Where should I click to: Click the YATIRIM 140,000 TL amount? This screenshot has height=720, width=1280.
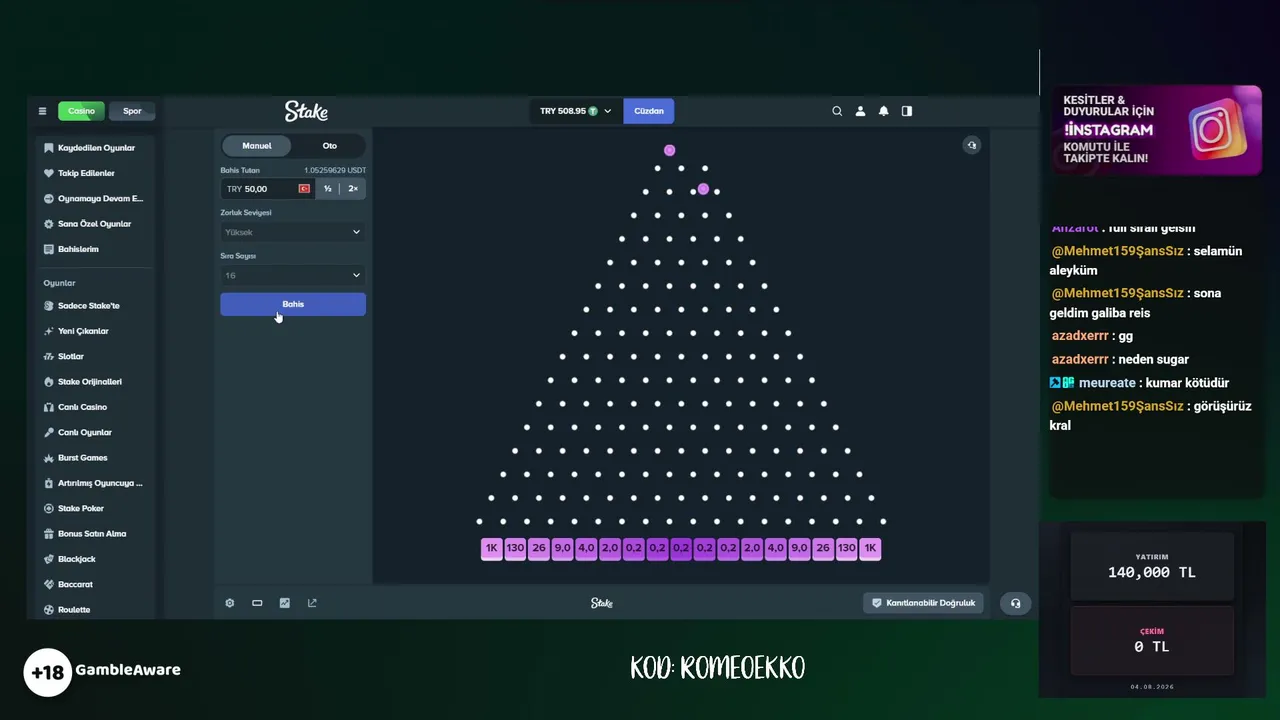[x=1152, y=572]
